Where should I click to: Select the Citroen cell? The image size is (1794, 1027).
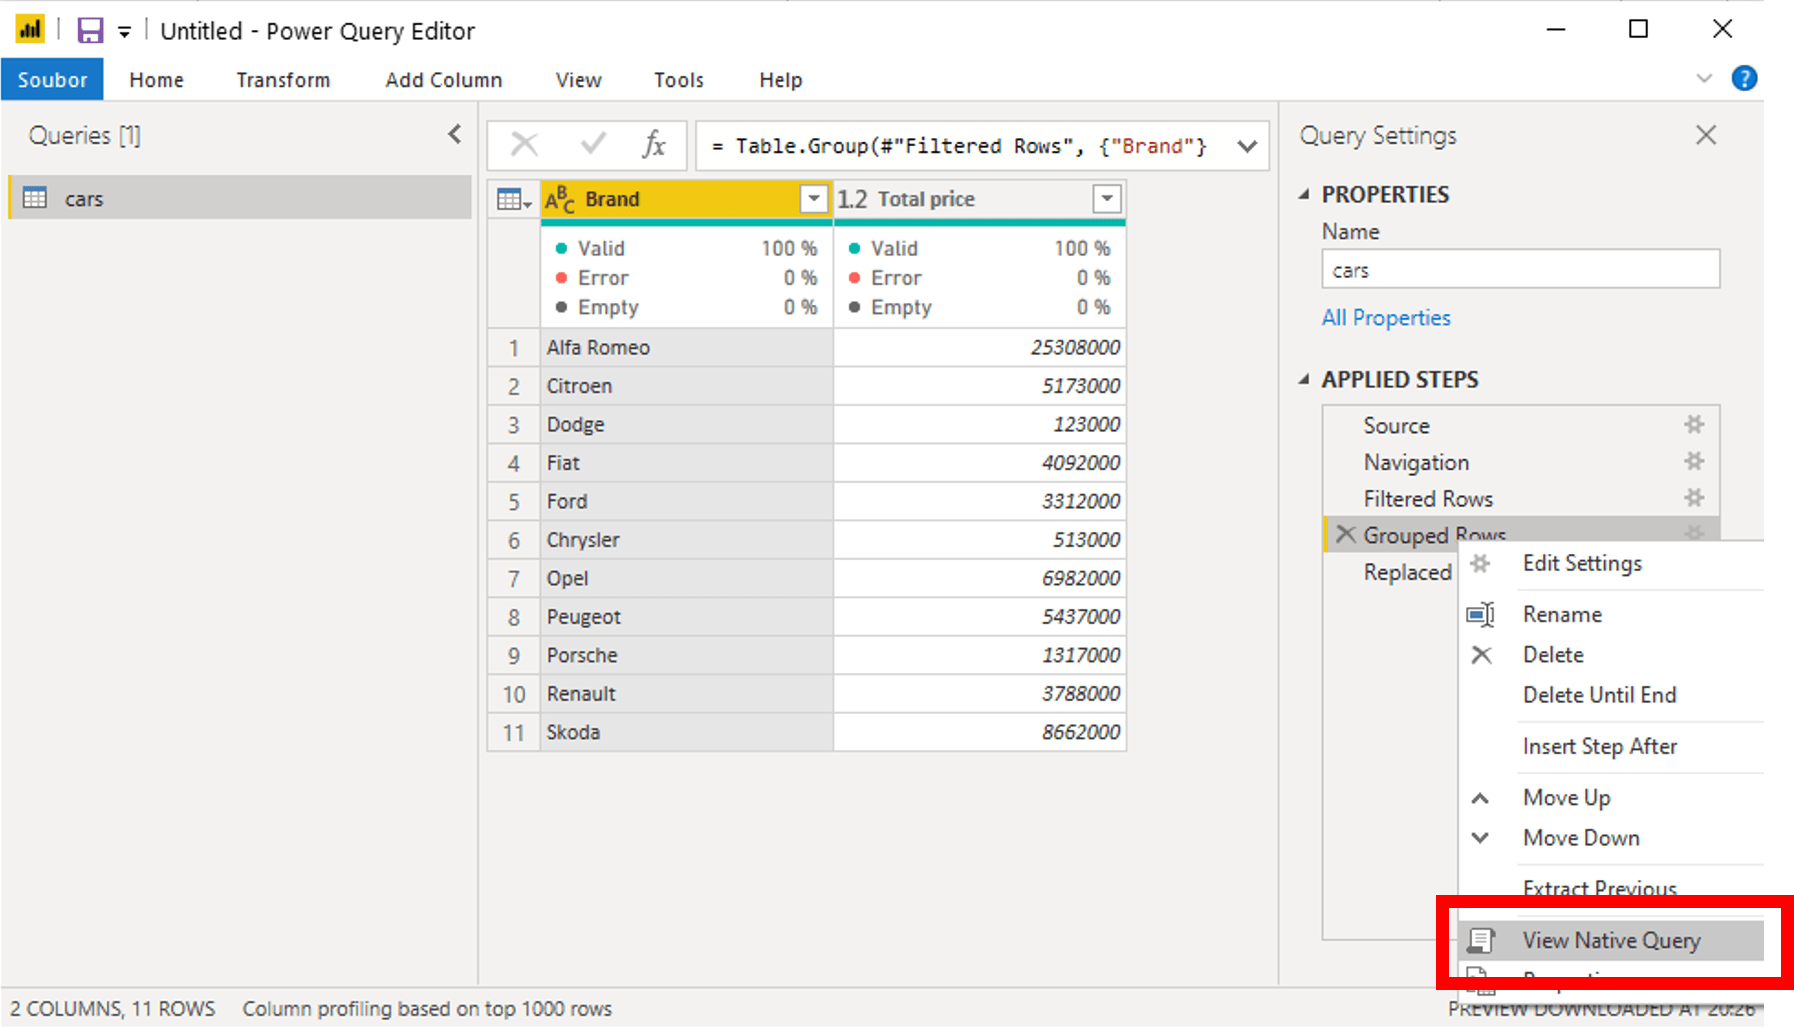(x=686, y=386)
